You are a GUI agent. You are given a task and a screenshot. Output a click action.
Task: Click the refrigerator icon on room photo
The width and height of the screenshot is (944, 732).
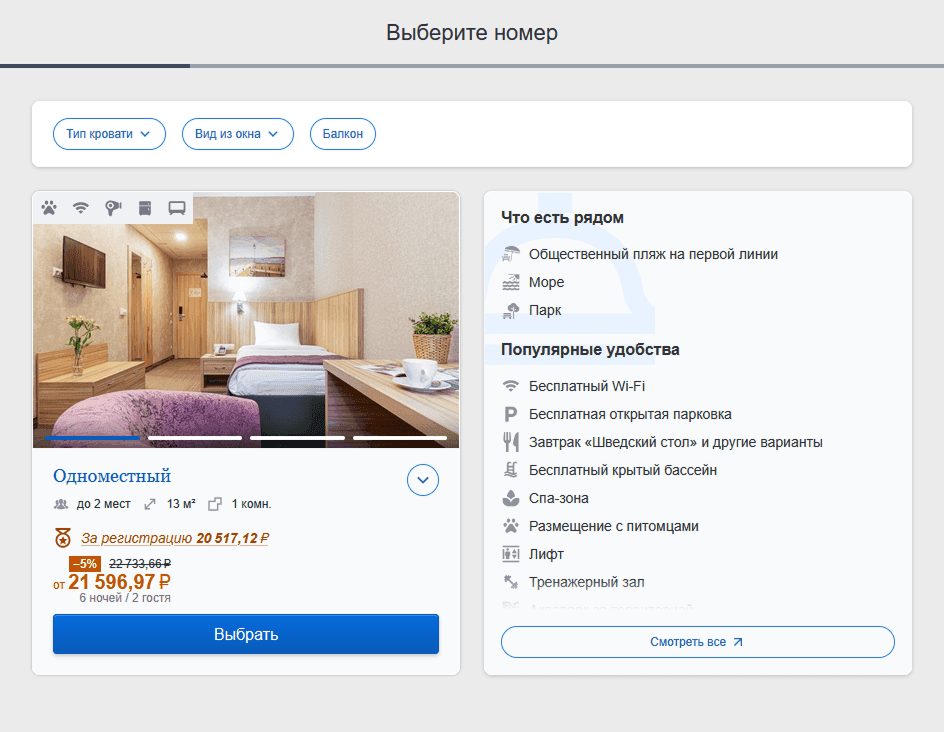[145, 208]
